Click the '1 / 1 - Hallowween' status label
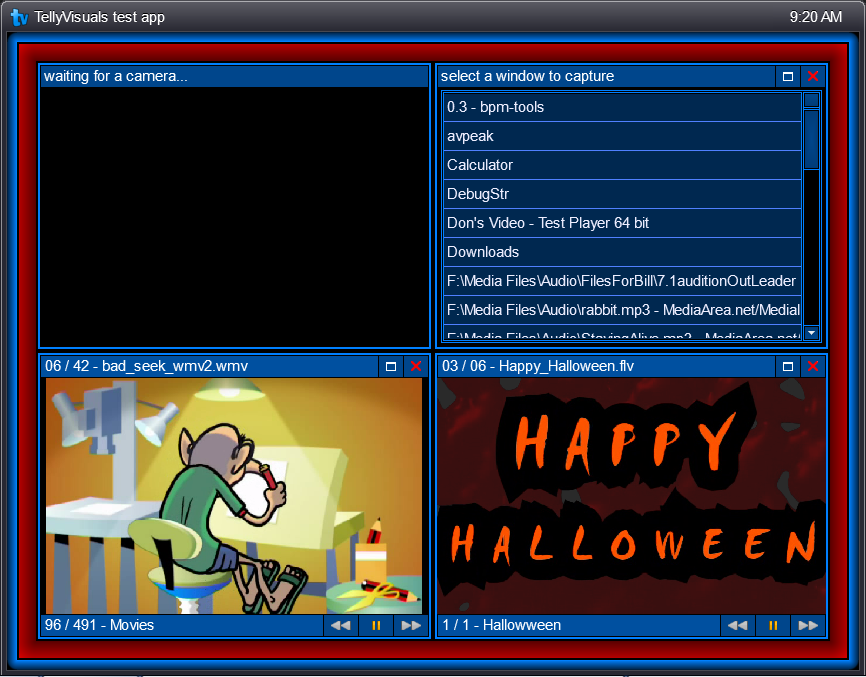Image resolution: width=866 pixels, height=677 pixels. pos(501,625)
